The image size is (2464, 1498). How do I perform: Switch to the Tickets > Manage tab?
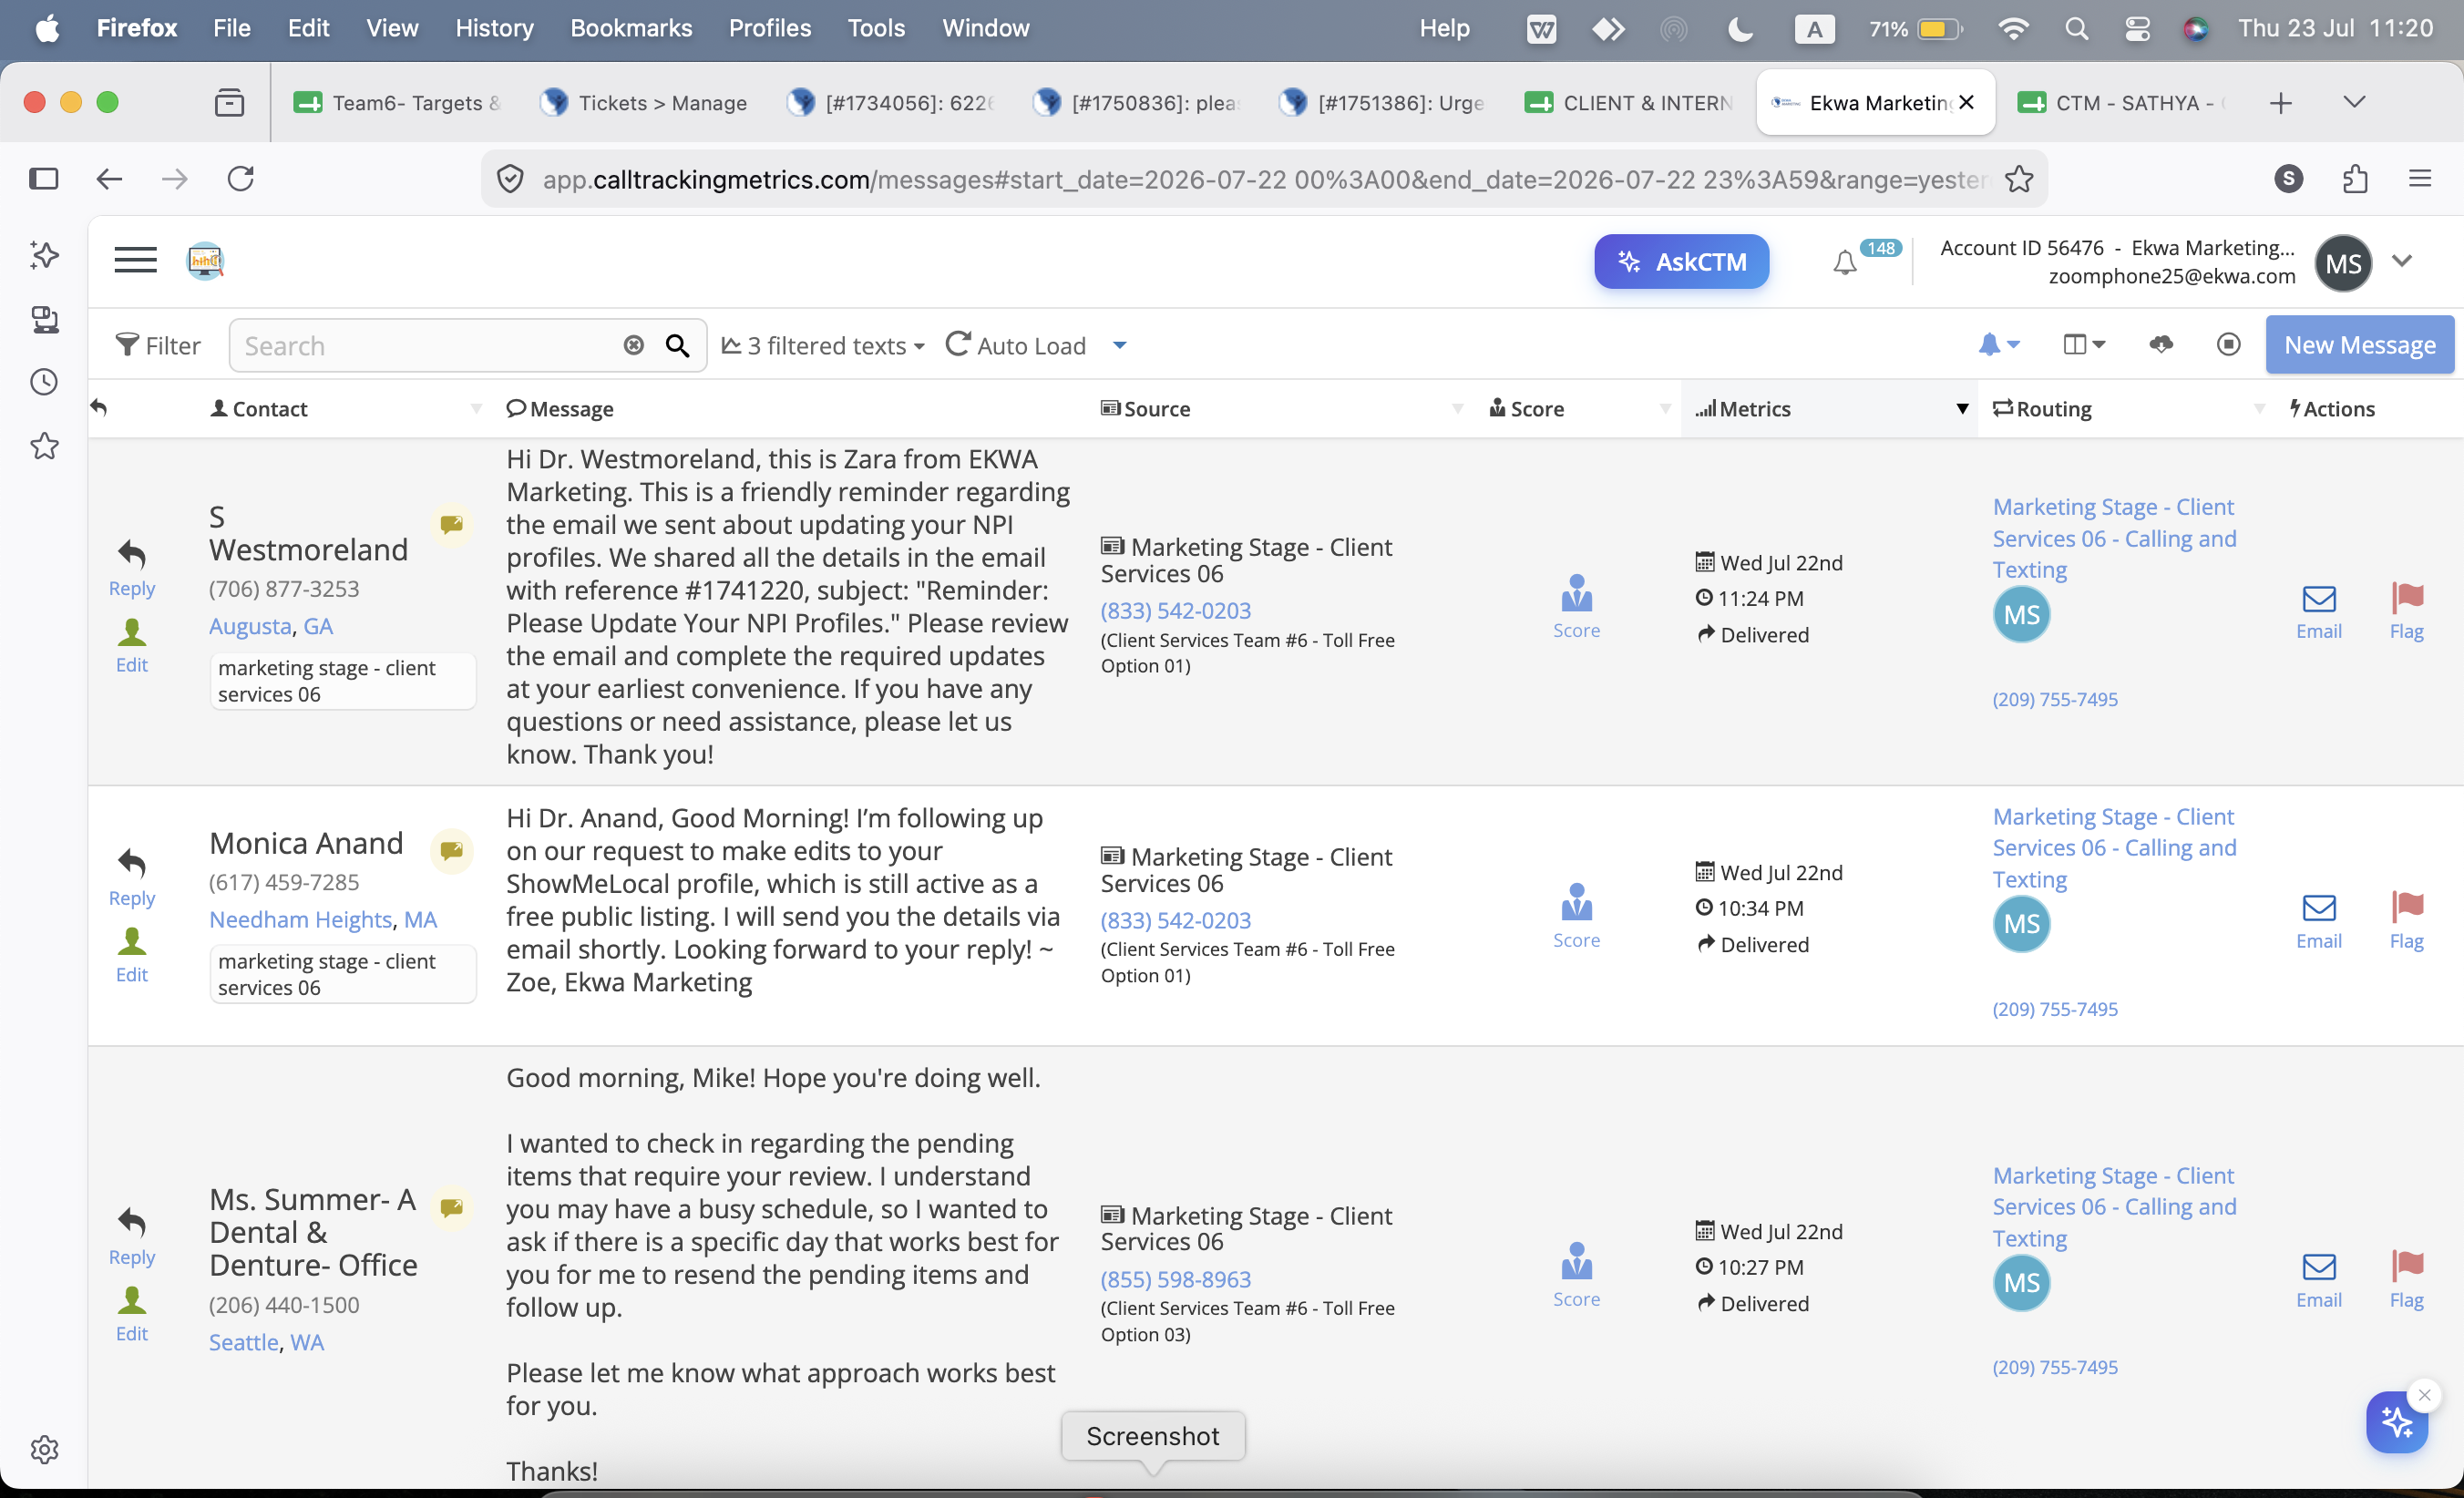pyautogui.click(x=645, y=103)
